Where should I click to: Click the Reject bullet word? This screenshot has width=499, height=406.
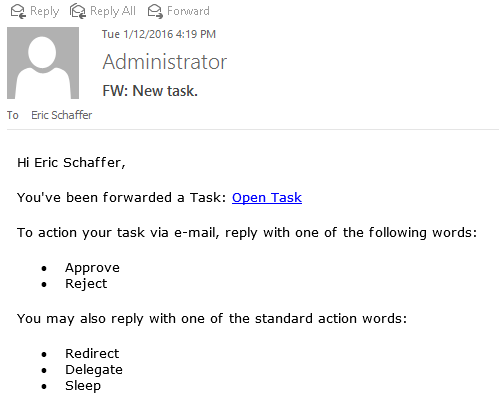(x=86, y=284)
